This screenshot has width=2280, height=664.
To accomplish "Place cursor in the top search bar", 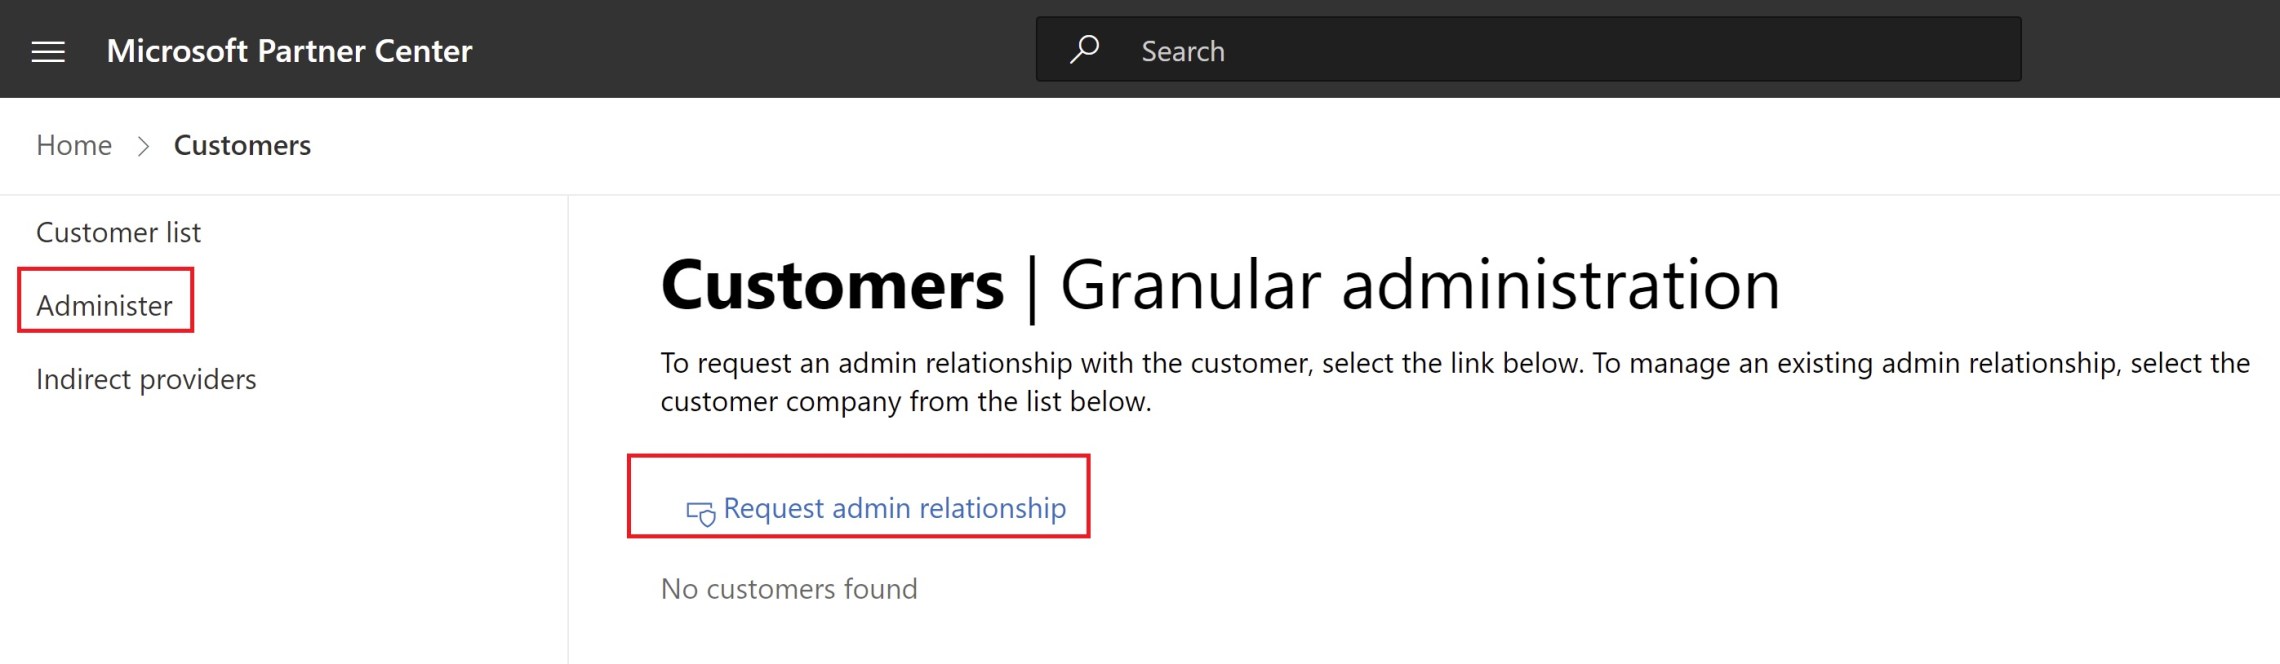I will point(1400,48).
